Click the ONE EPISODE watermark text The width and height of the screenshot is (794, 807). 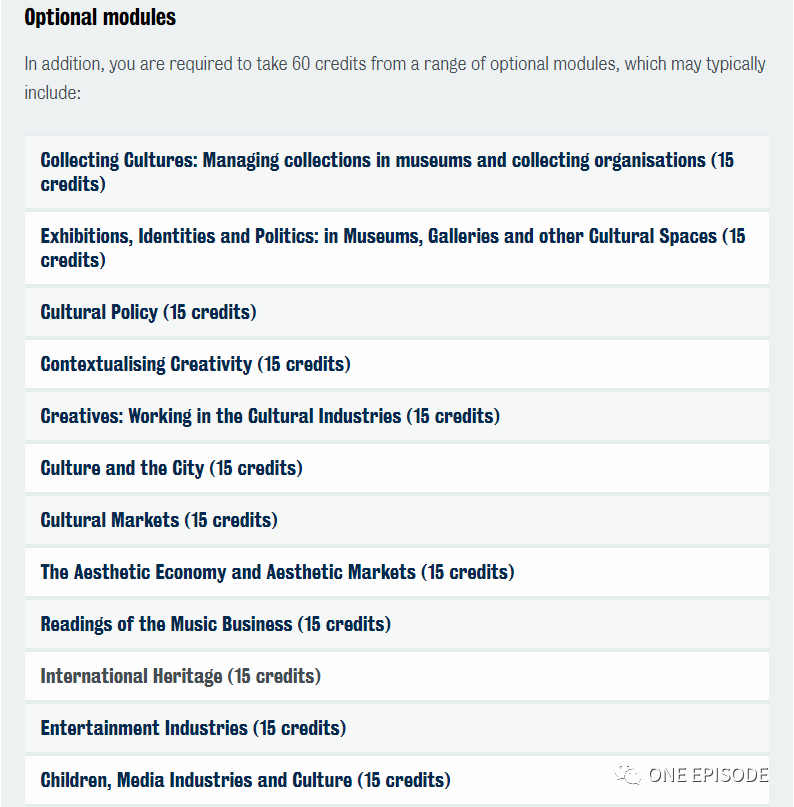(x=708, y=775)
